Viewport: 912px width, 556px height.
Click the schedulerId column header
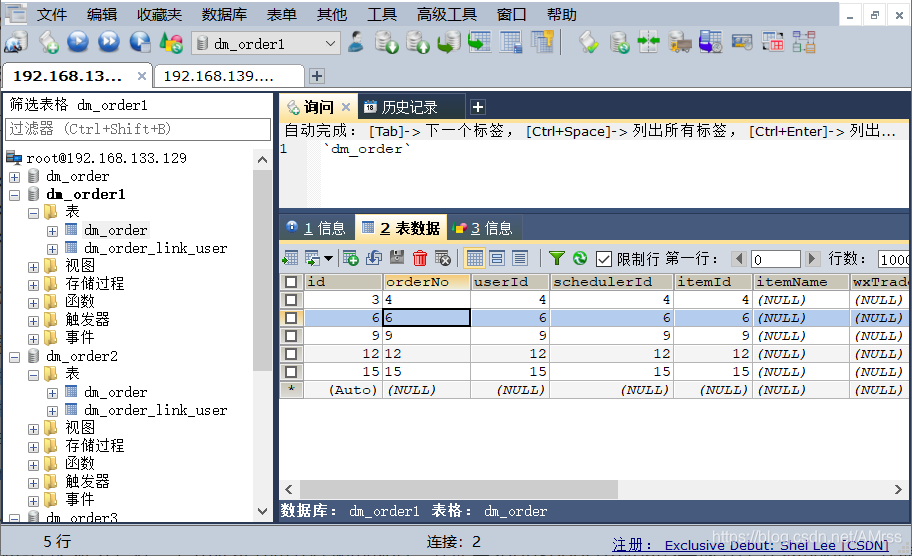click(611, 282)
